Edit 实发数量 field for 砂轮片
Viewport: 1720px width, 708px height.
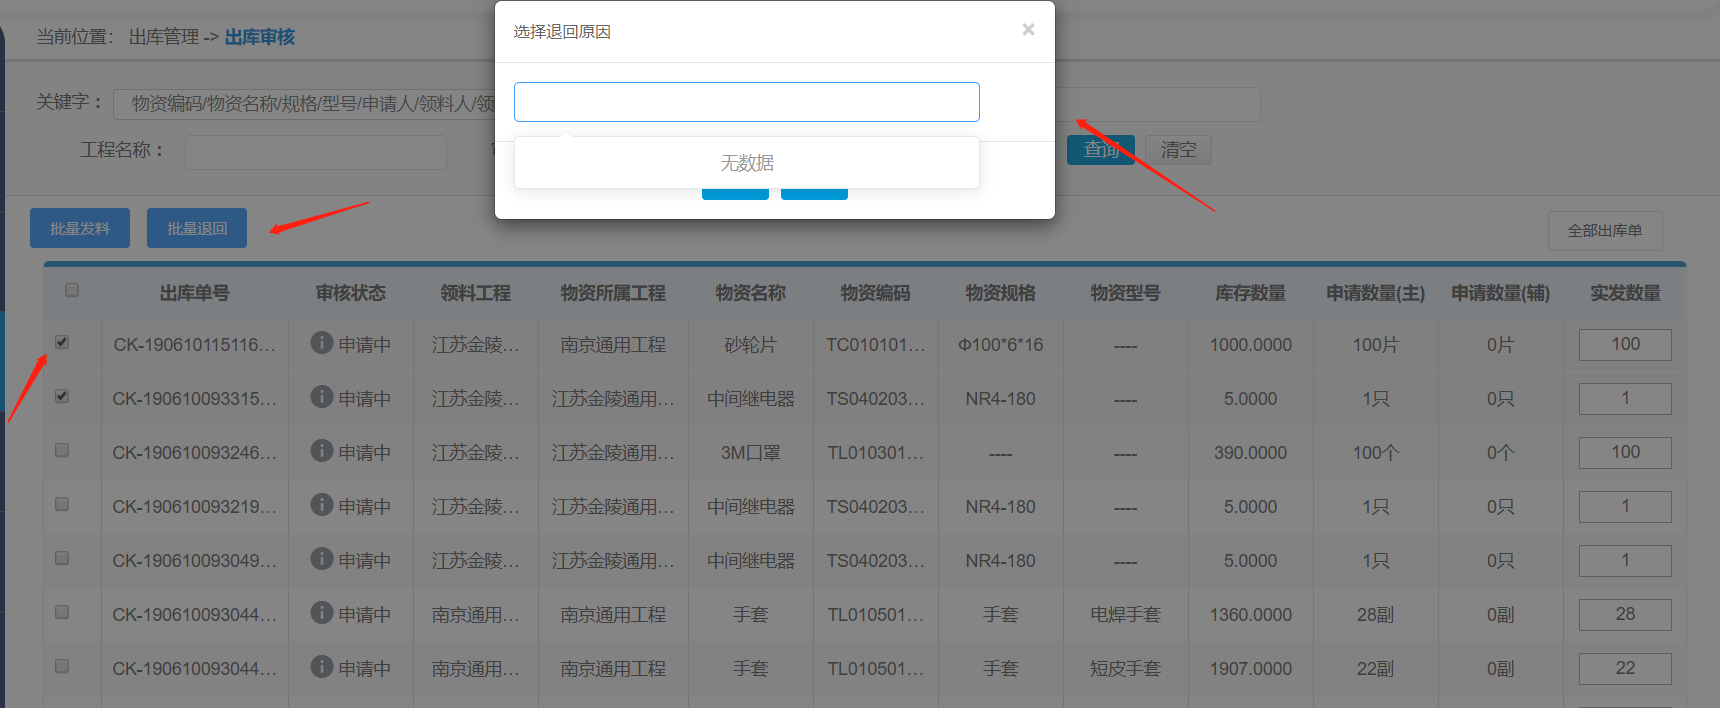[1624, 344]
